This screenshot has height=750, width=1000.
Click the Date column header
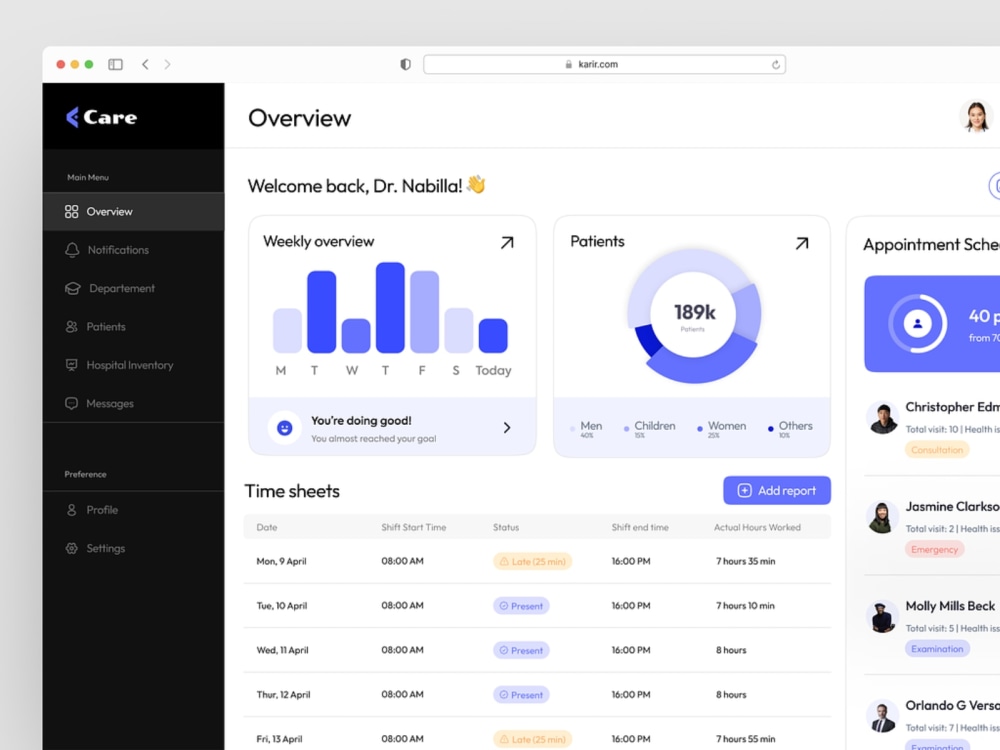click(x=267, y=527)
